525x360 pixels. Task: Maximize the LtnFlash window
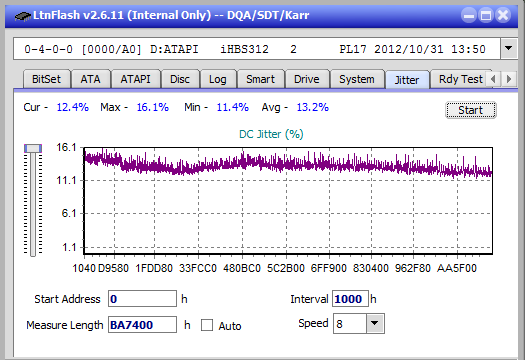[x=486, y=15]
